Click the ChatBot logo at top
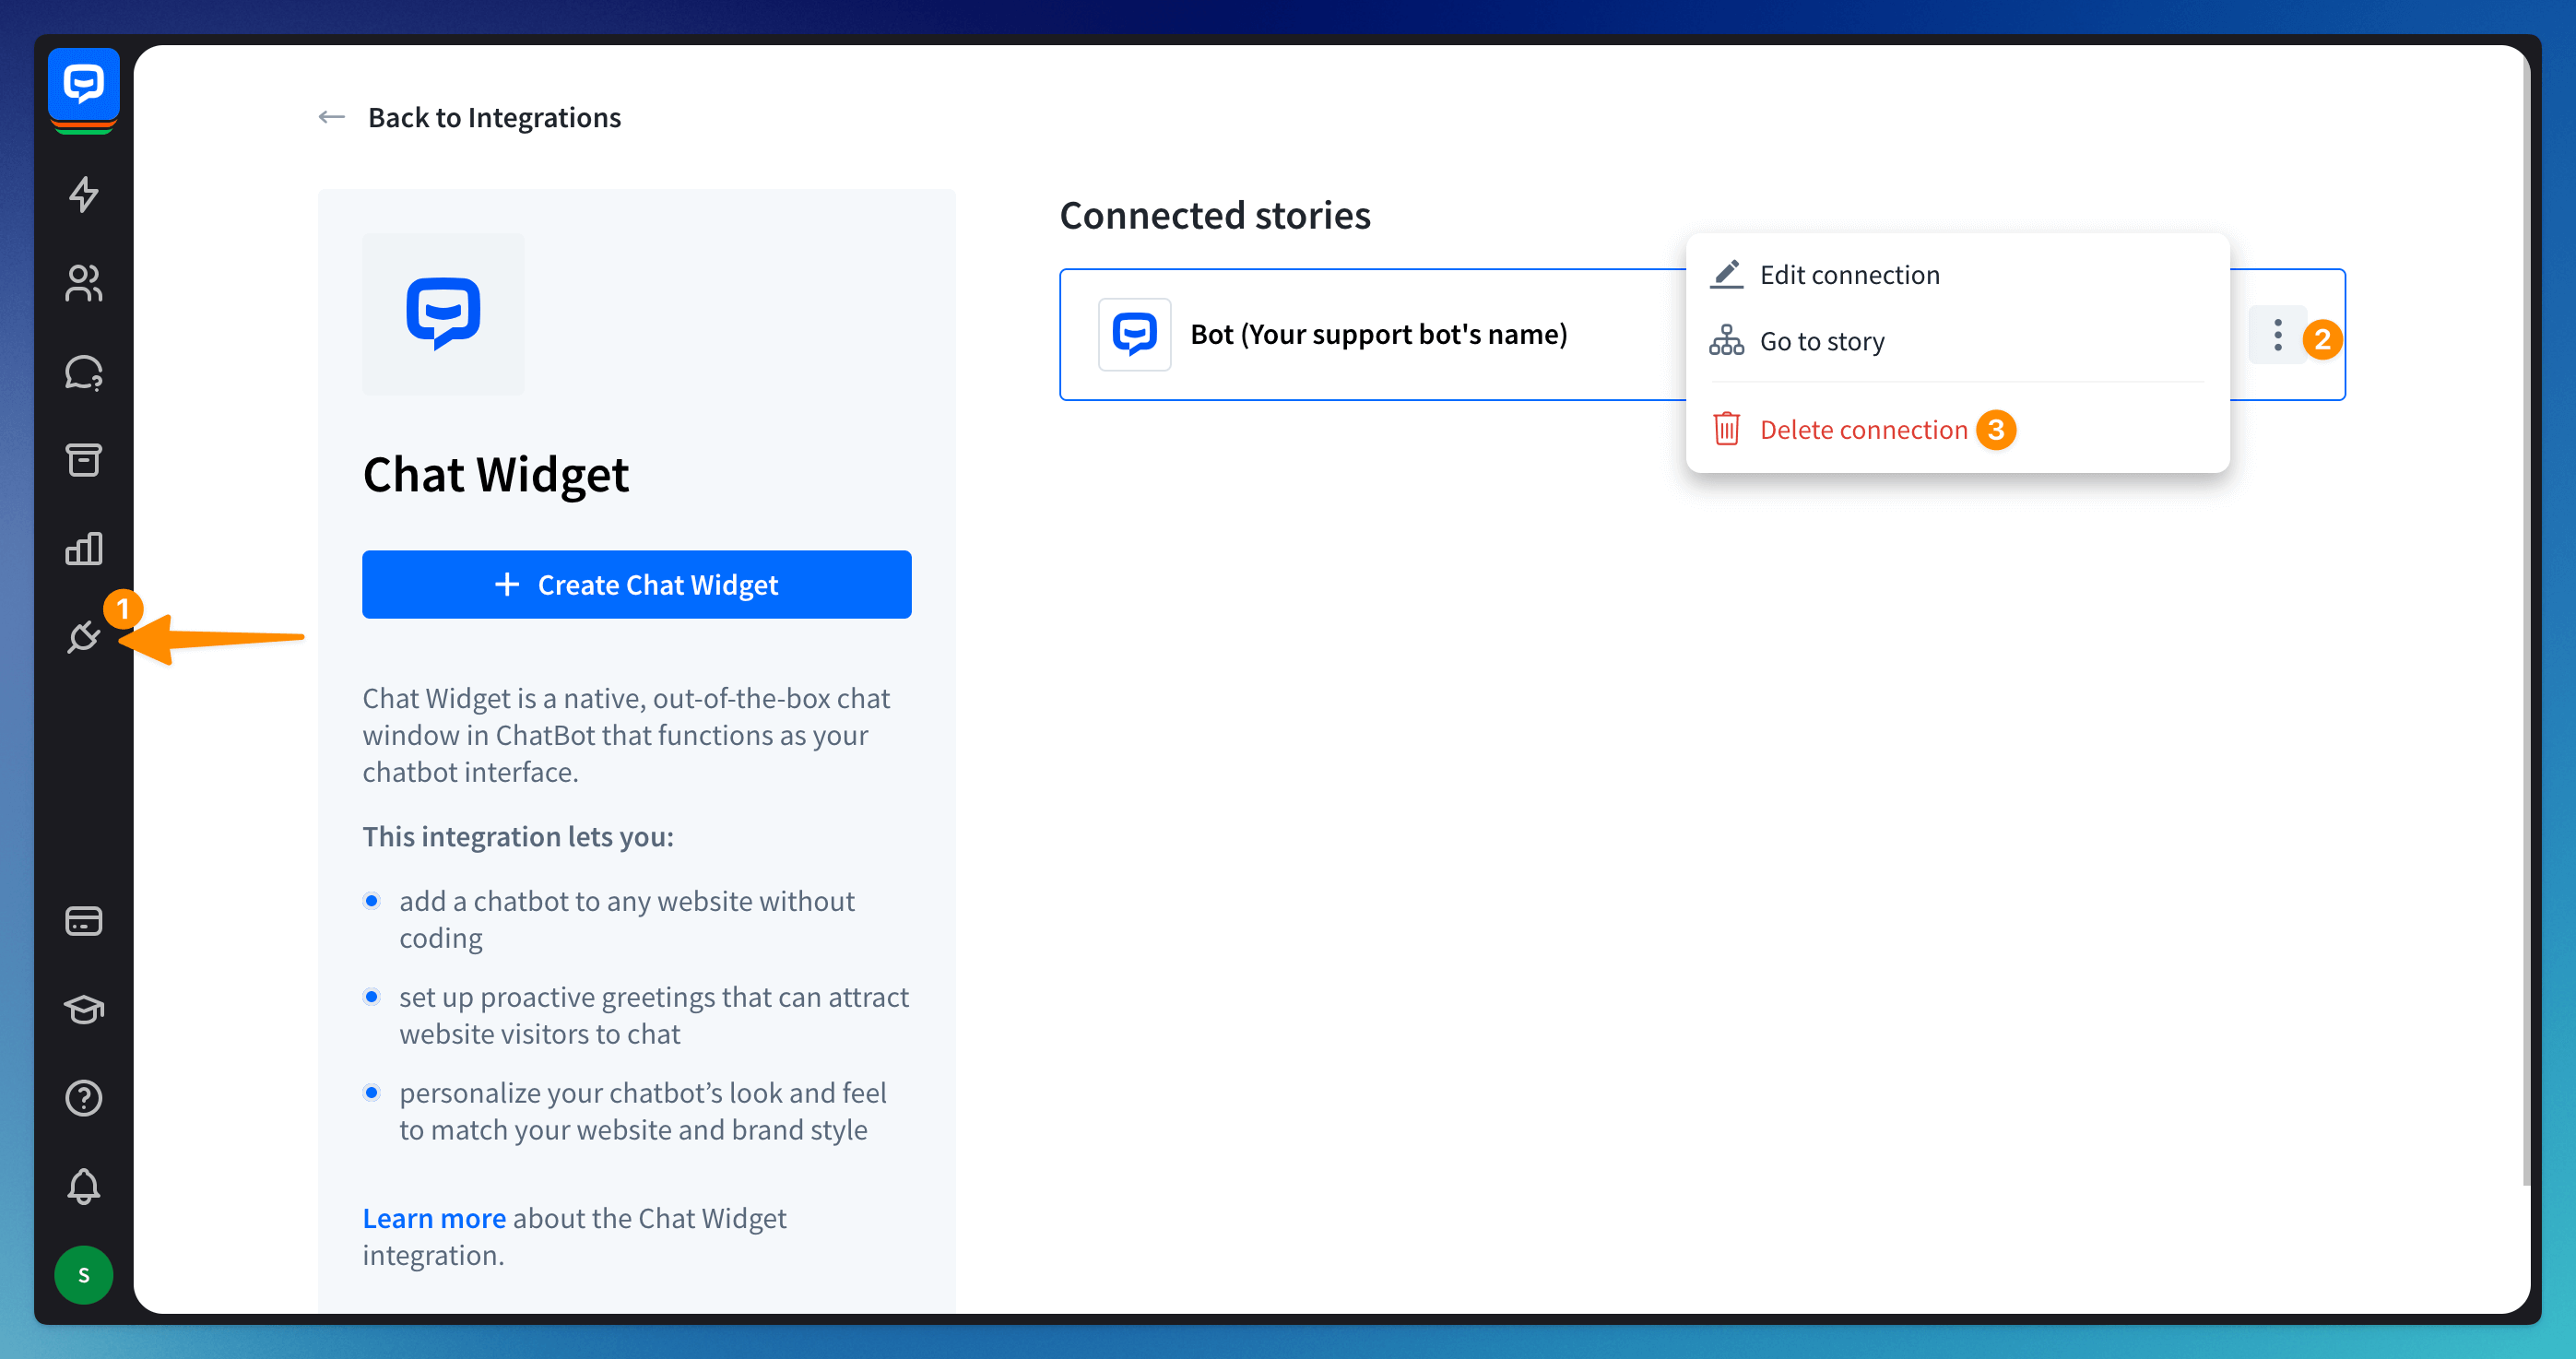 pos(83,84)
